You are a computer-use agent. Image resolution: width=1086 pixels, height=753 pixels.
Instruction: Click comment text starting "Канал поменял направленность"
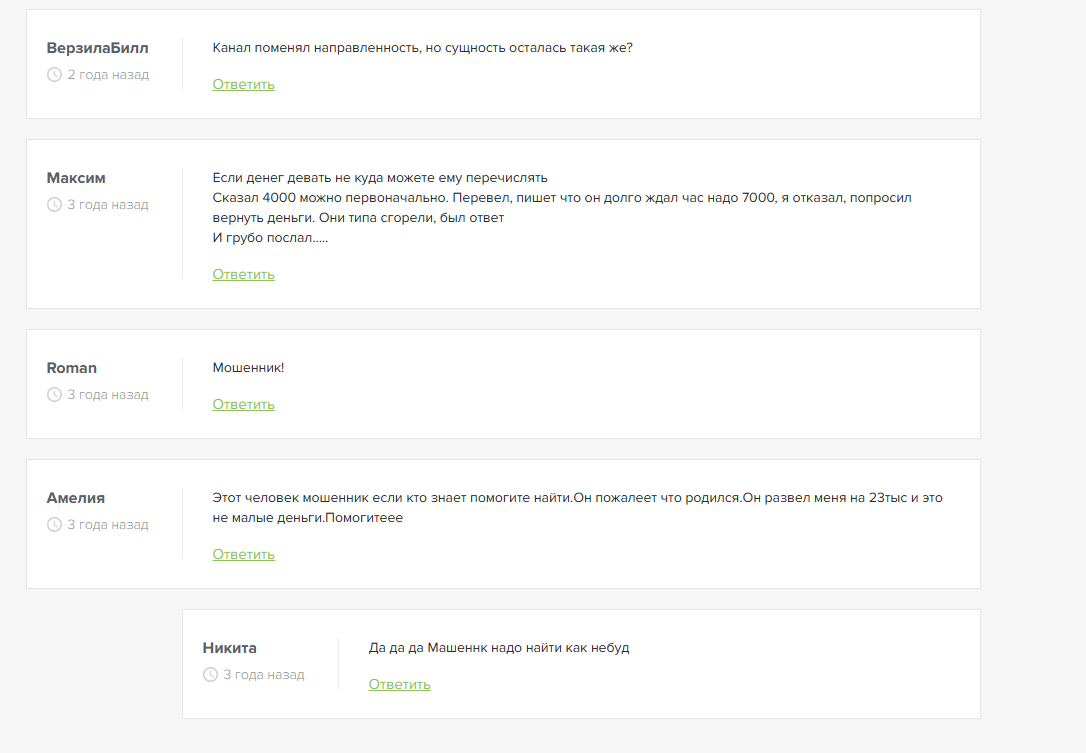point(422,48)
